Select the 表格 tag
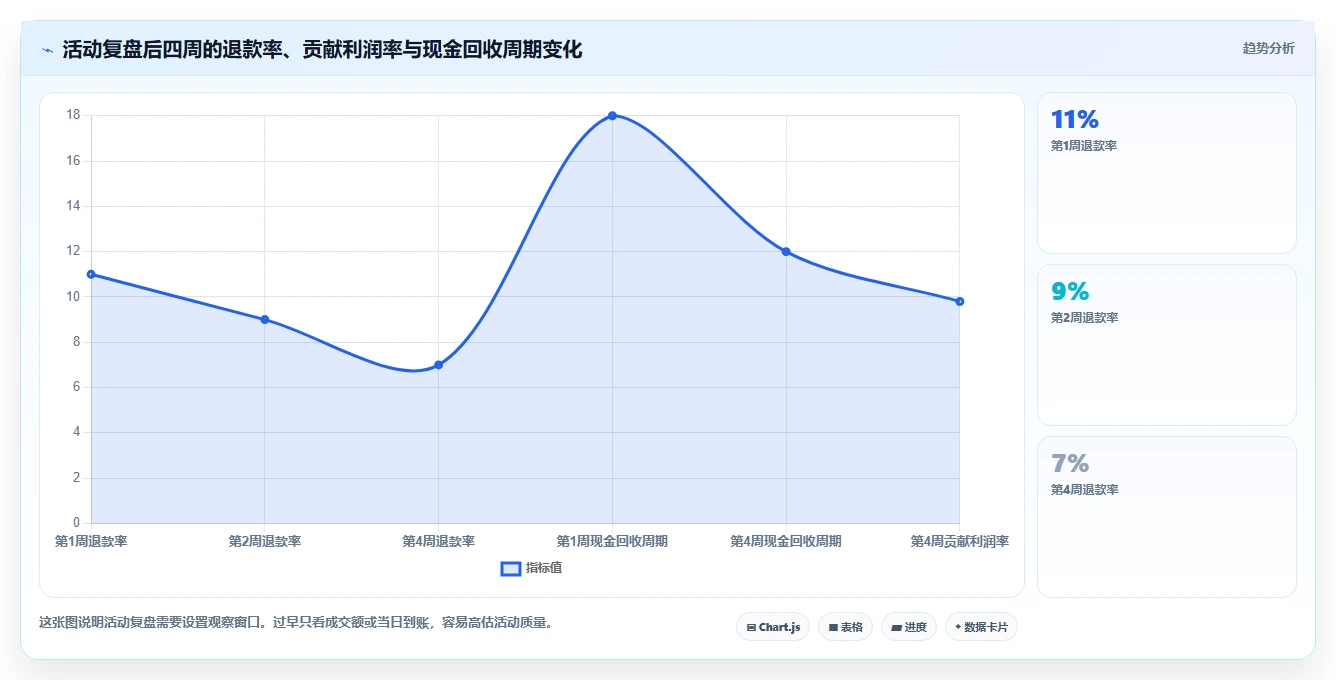This screenshot has height=680, width=1336. tap(845, 627)
